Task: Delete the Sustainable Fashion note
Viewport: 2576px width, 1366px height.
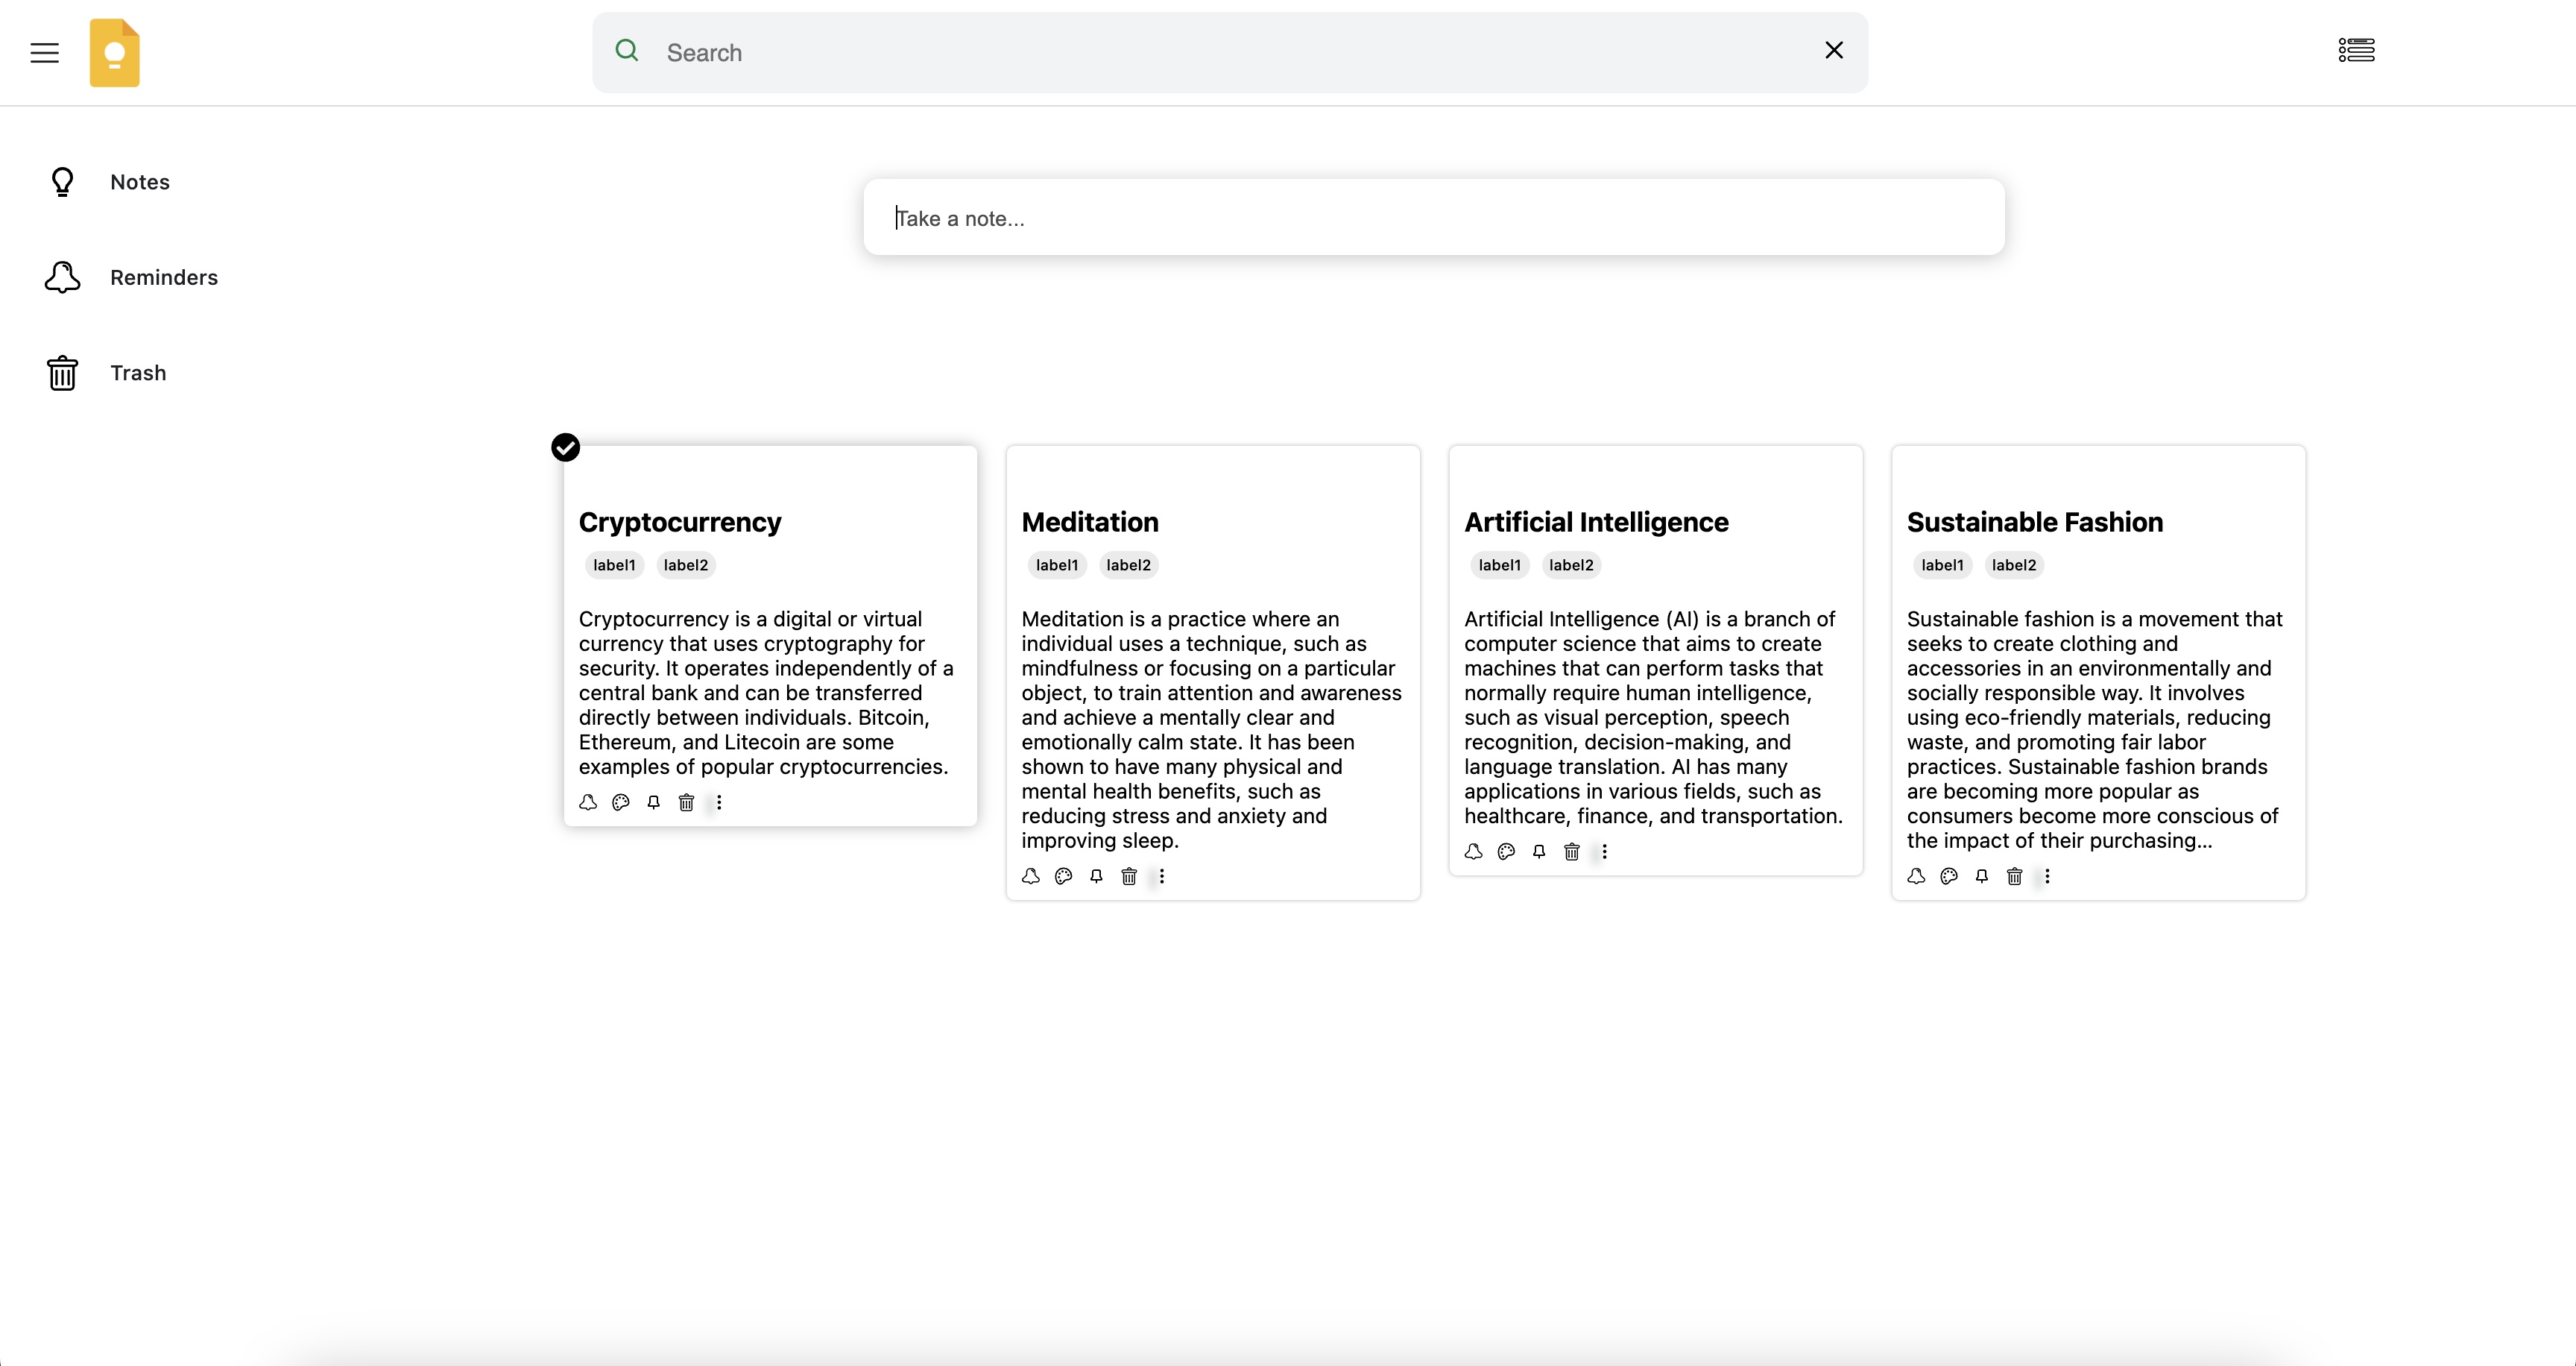Action: click(x=2014, y=876)
